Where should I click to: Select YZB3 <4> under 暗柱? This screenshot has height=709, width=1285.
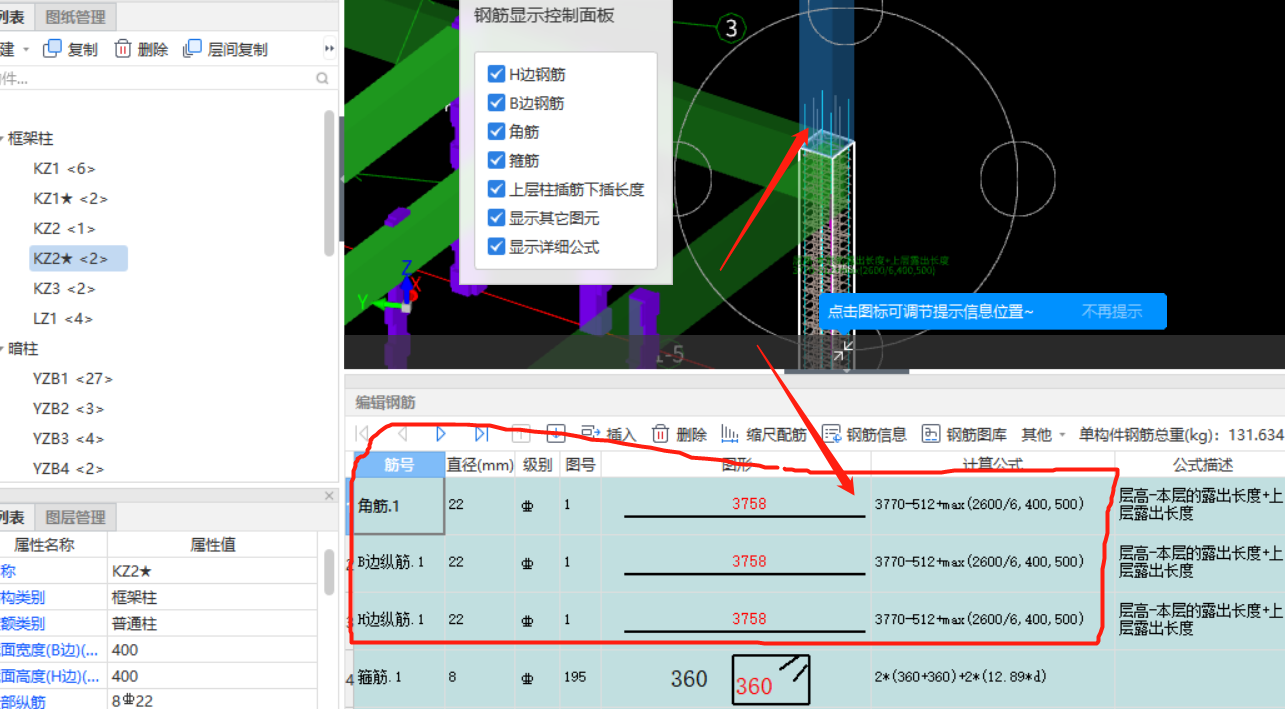point(68,439)
